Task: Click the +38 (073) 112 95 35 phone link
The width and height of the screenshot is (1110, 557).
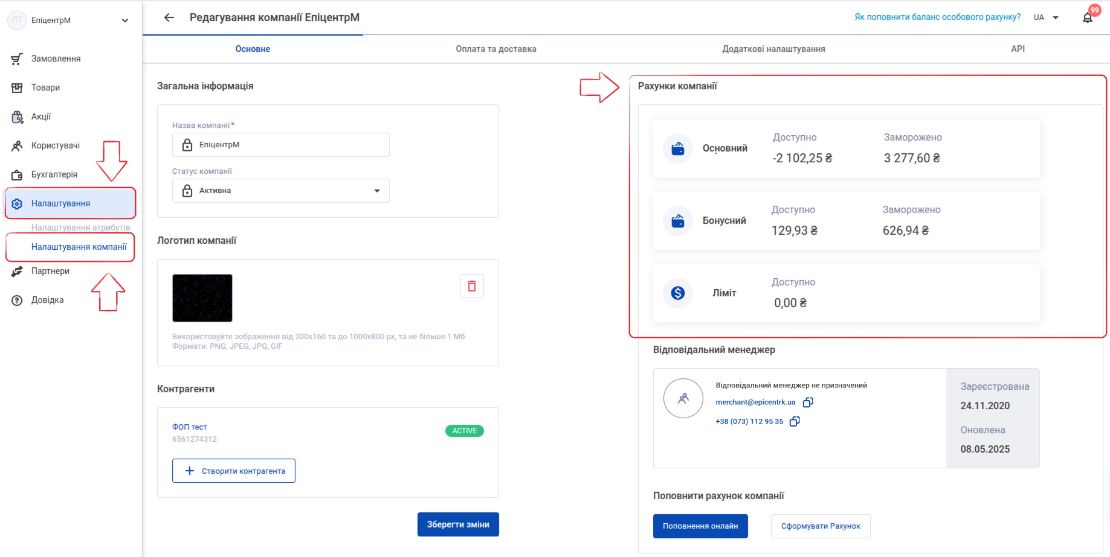Action: pos(749,421)
